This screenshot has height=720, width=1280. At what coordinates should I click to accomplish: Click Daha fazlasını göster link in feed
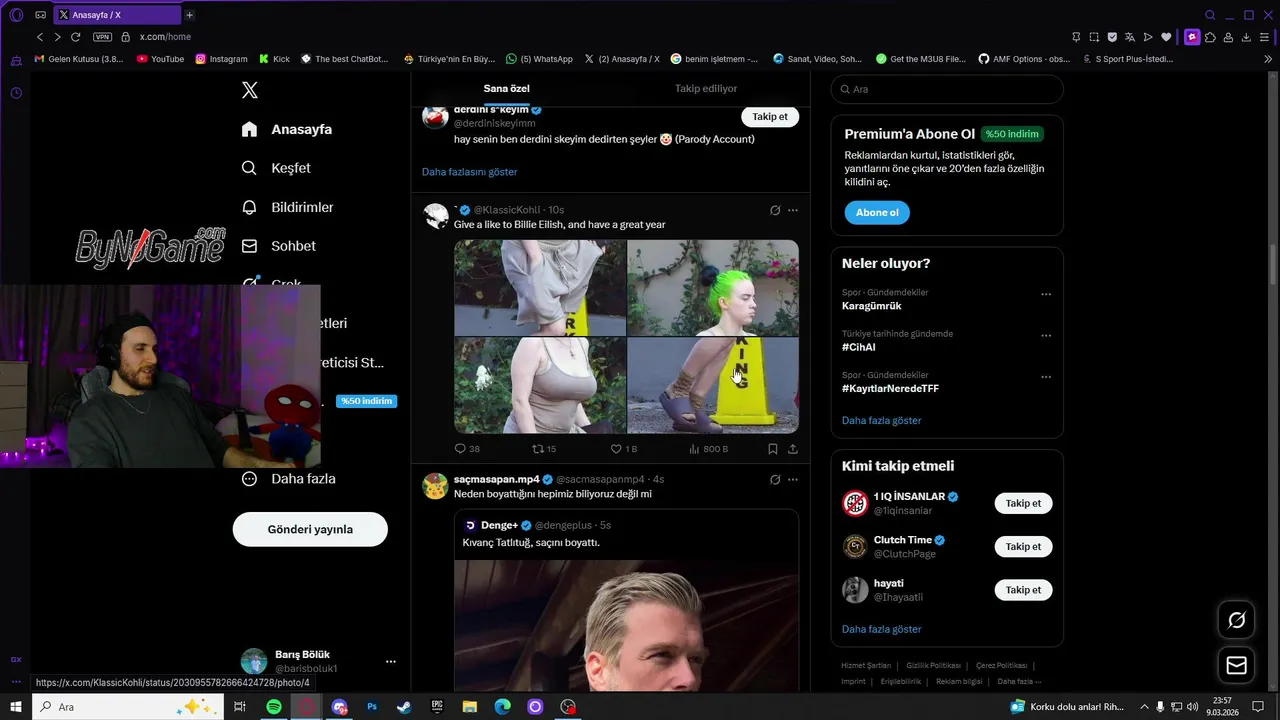click(x=470, y=172)
